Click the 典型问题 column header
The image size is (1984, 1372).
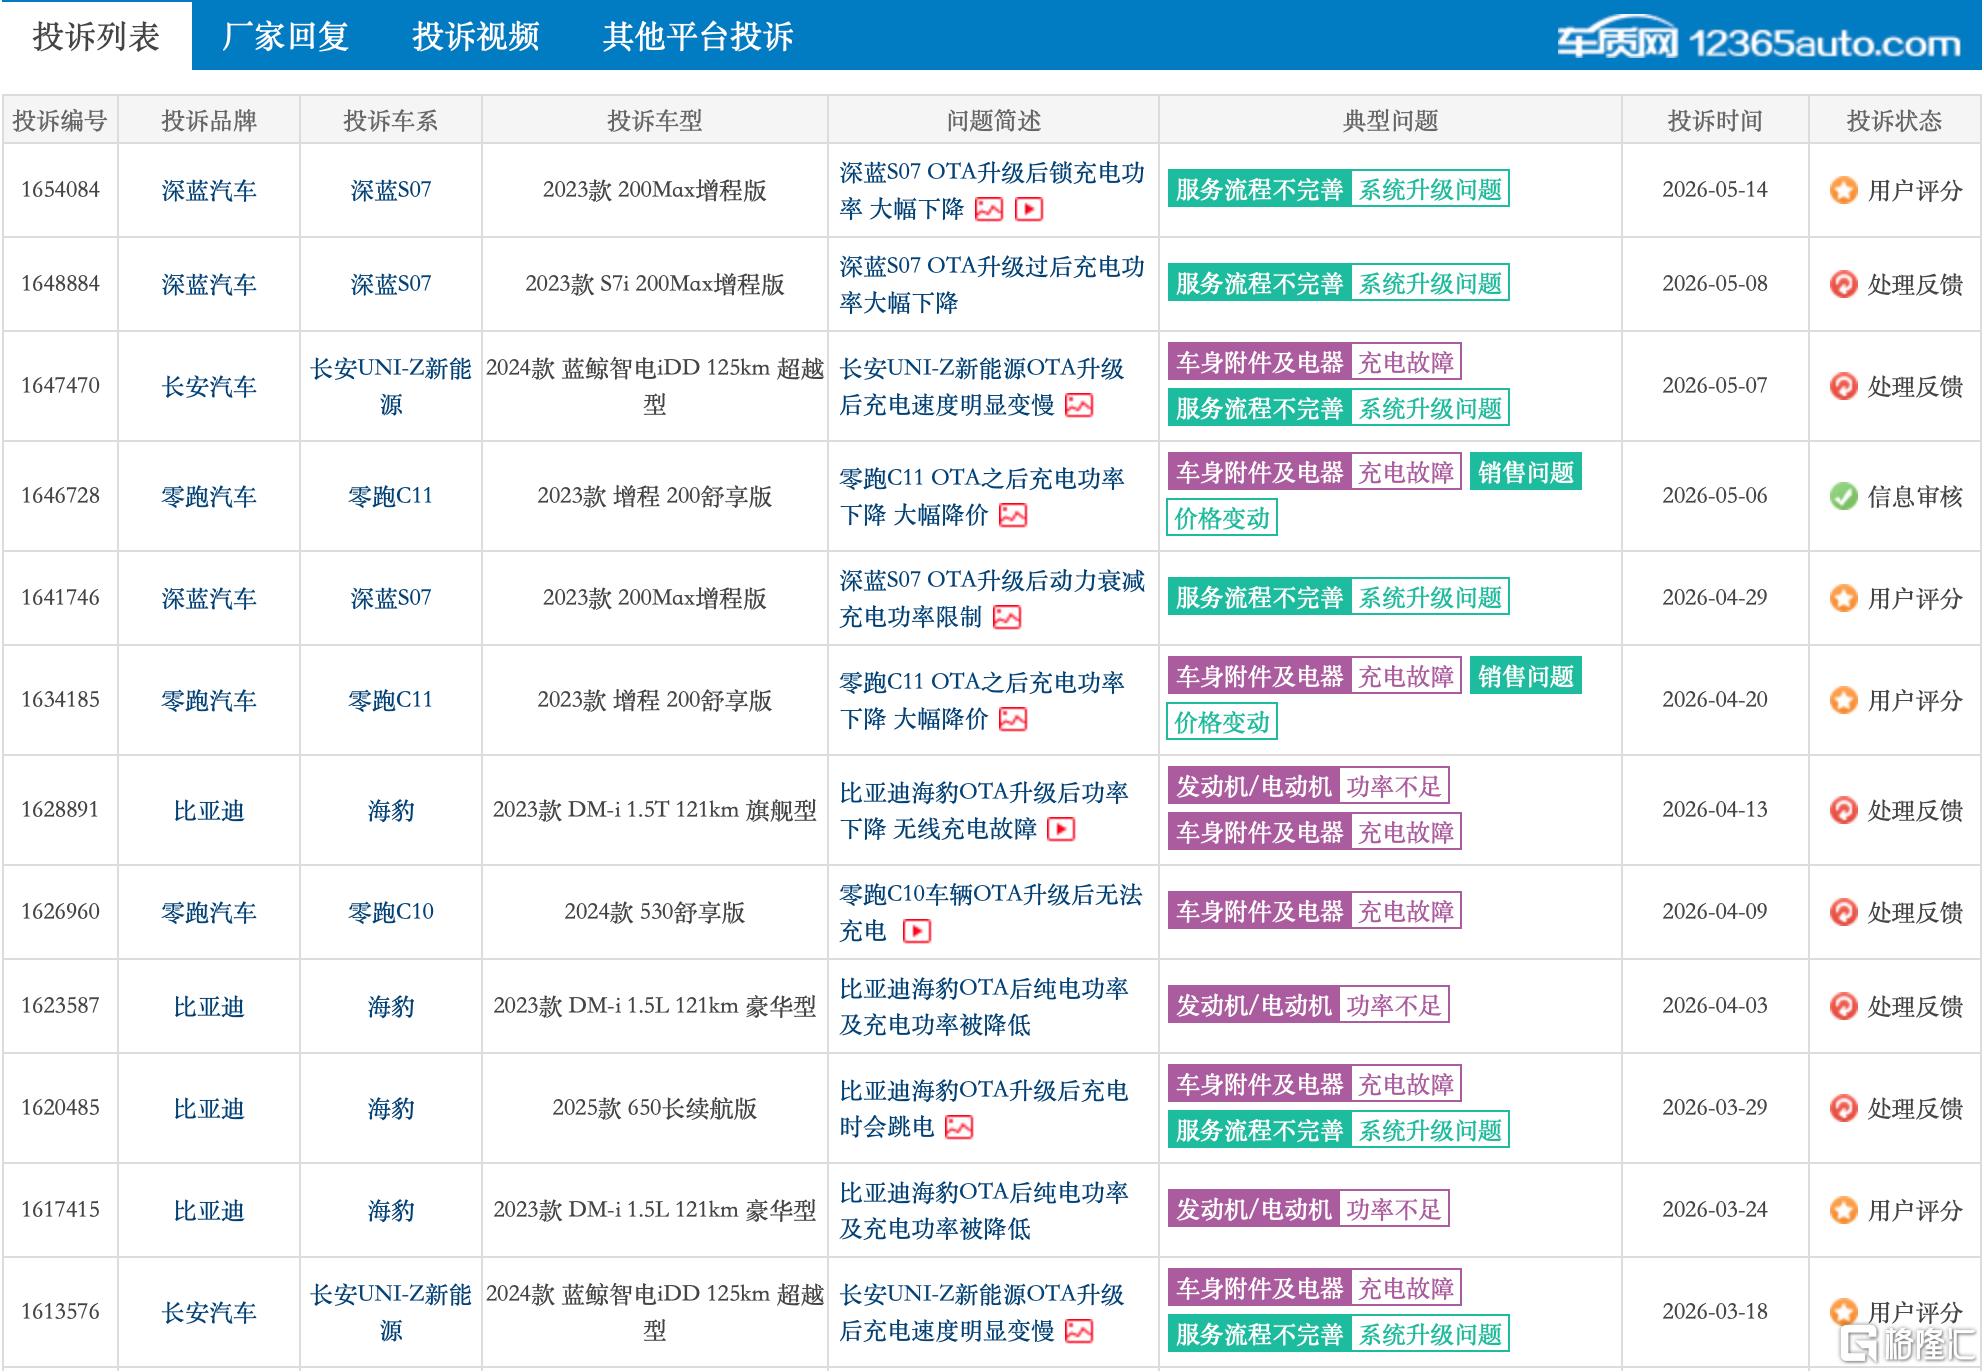tap(1390, 121)
